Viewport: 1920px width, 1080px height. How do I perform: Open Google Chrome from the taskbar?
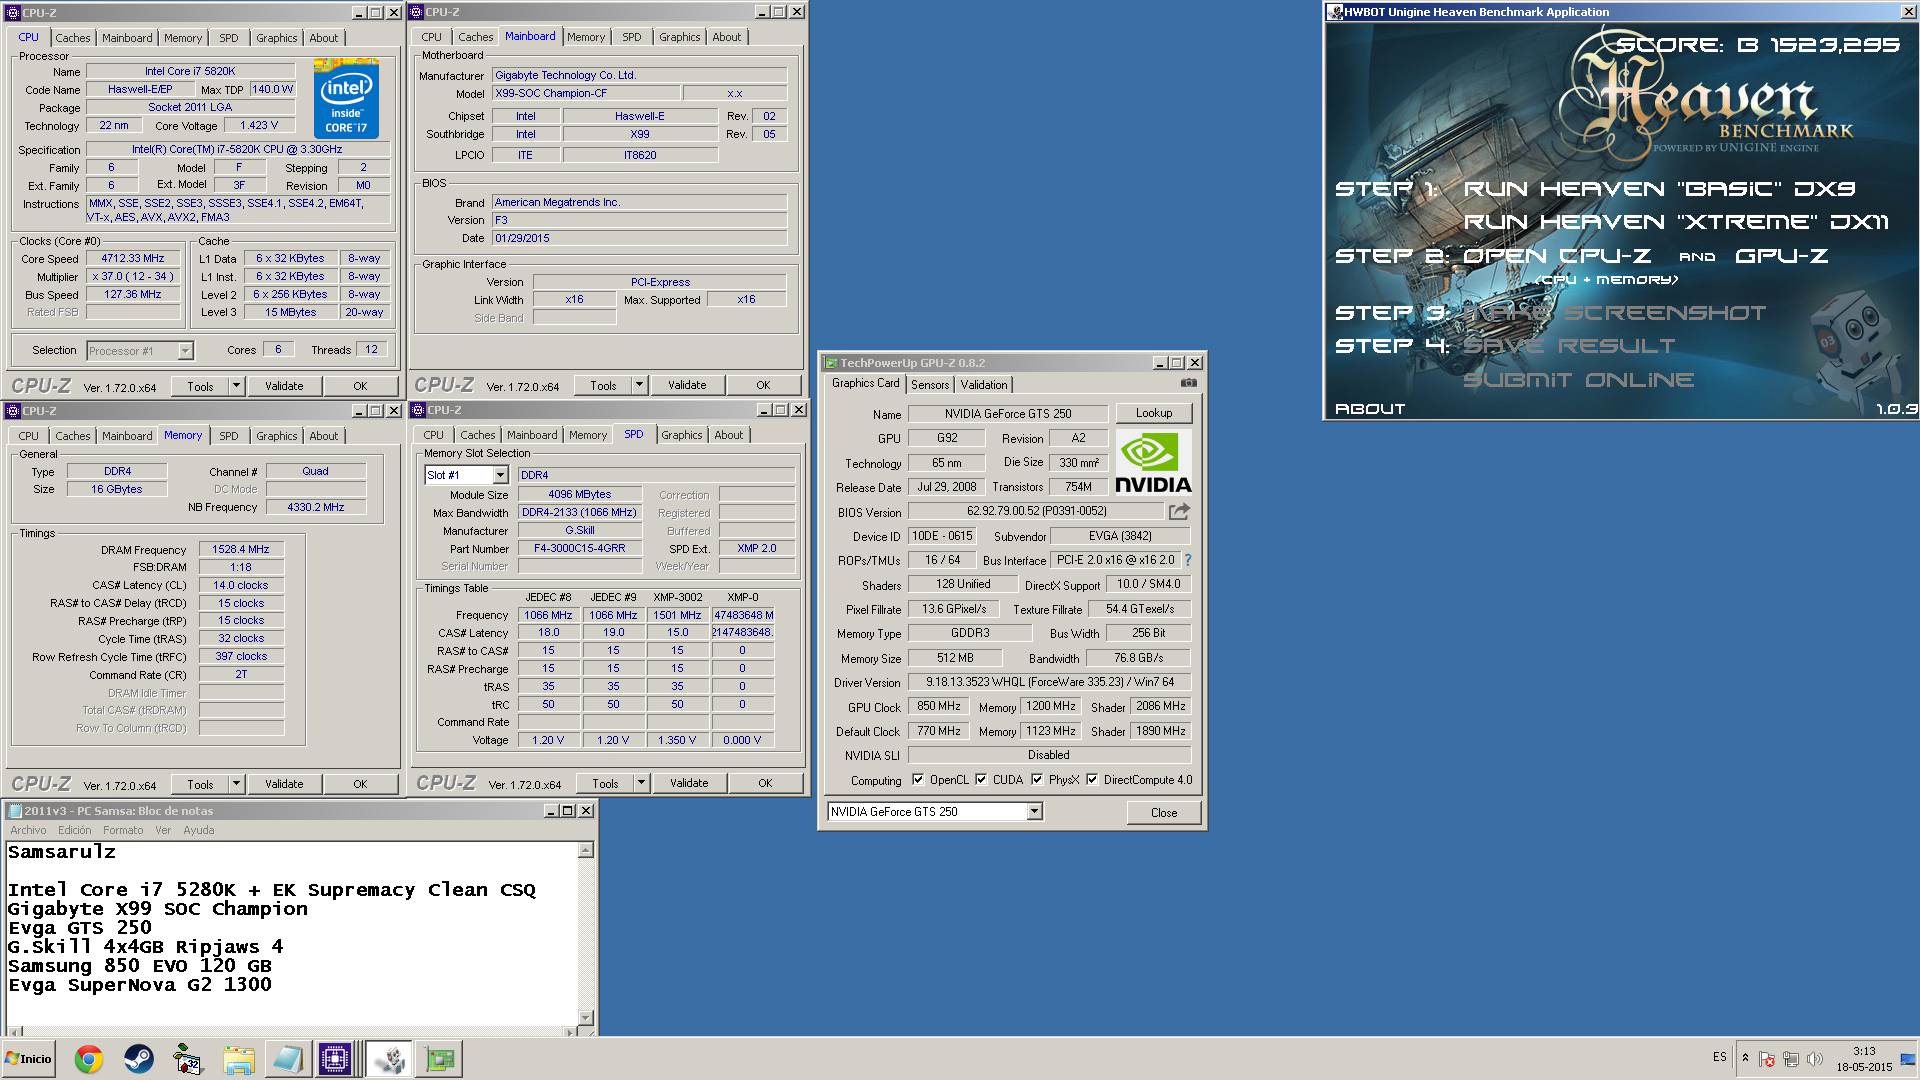click(88, 1059)
